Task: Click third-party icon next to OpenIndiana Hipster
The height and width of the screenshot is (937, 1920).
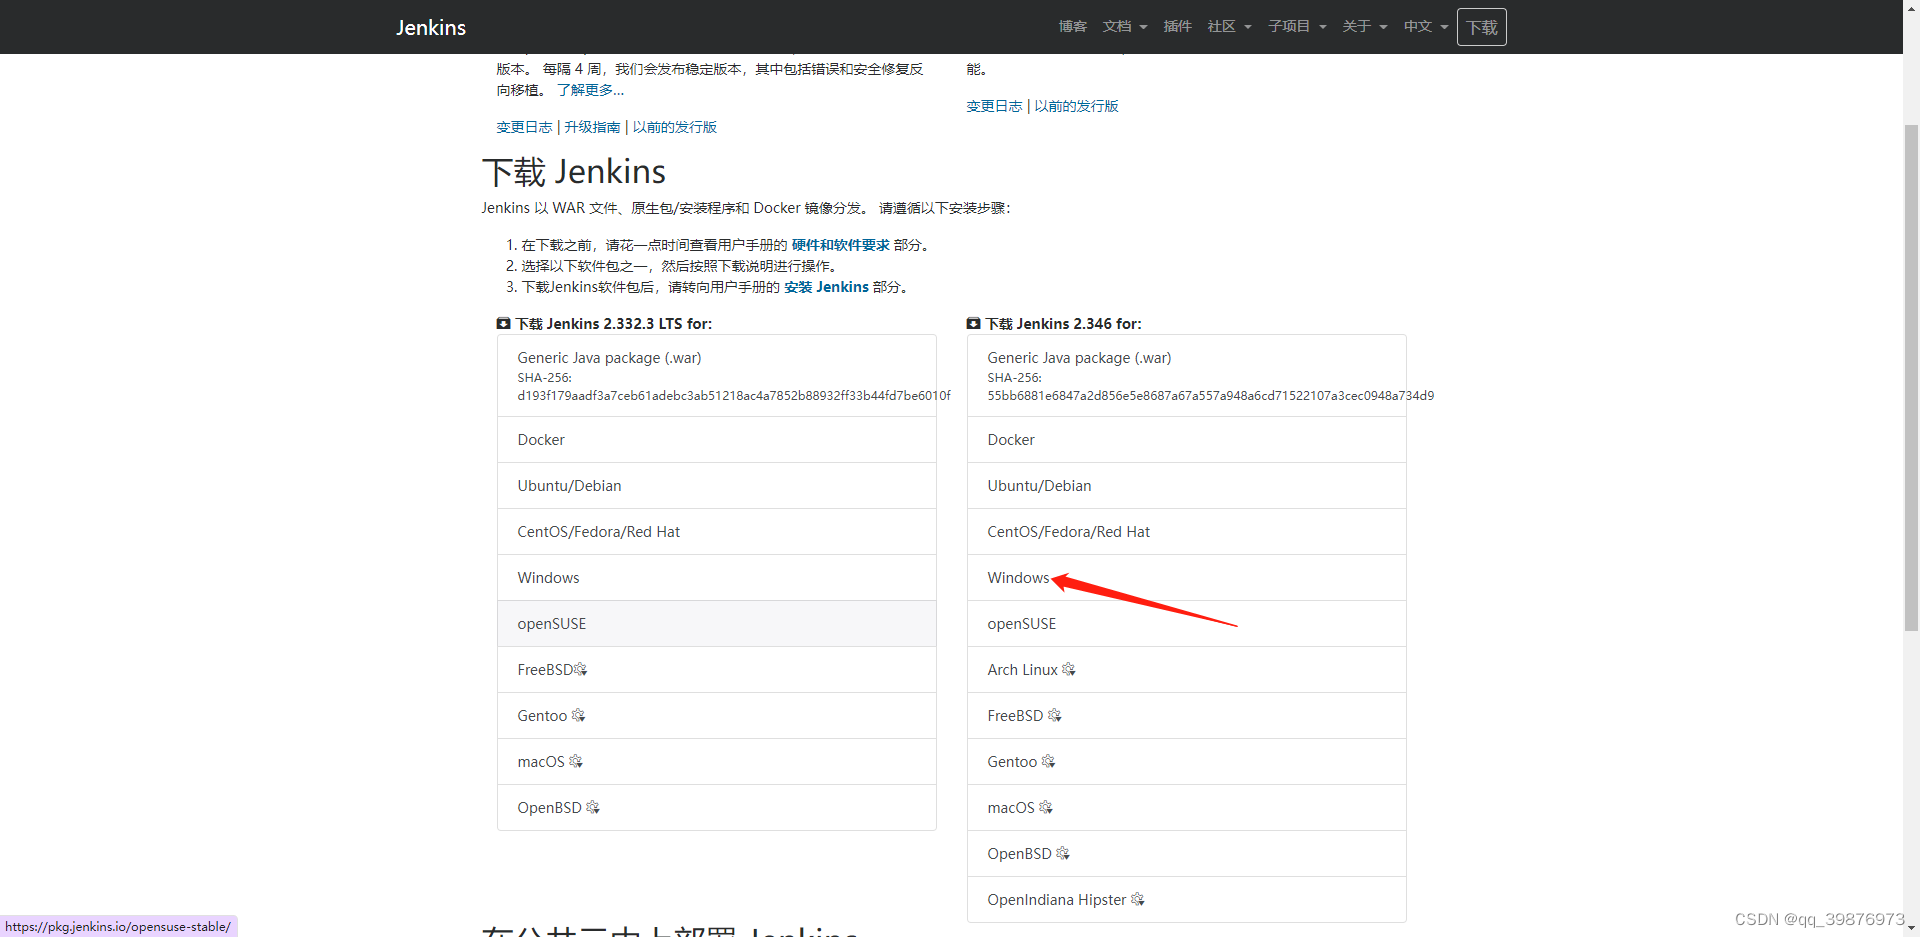Action: pyautogui.click(x=1138, y=899)
